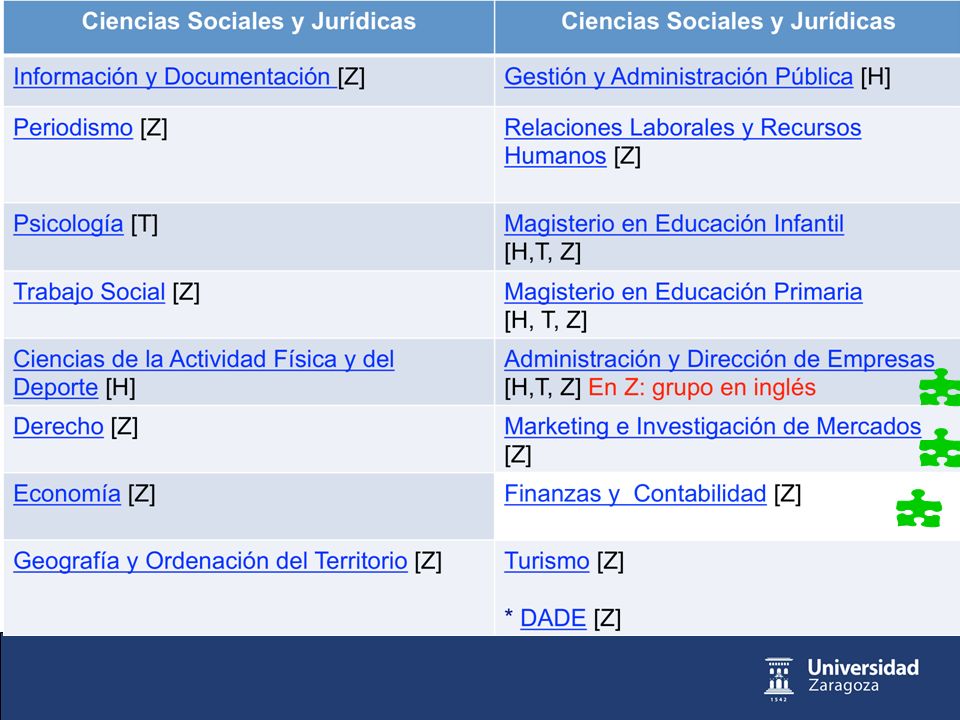Click the puzzle icon next to Marketing e Investigación de Mercados

tap(940, 448)
